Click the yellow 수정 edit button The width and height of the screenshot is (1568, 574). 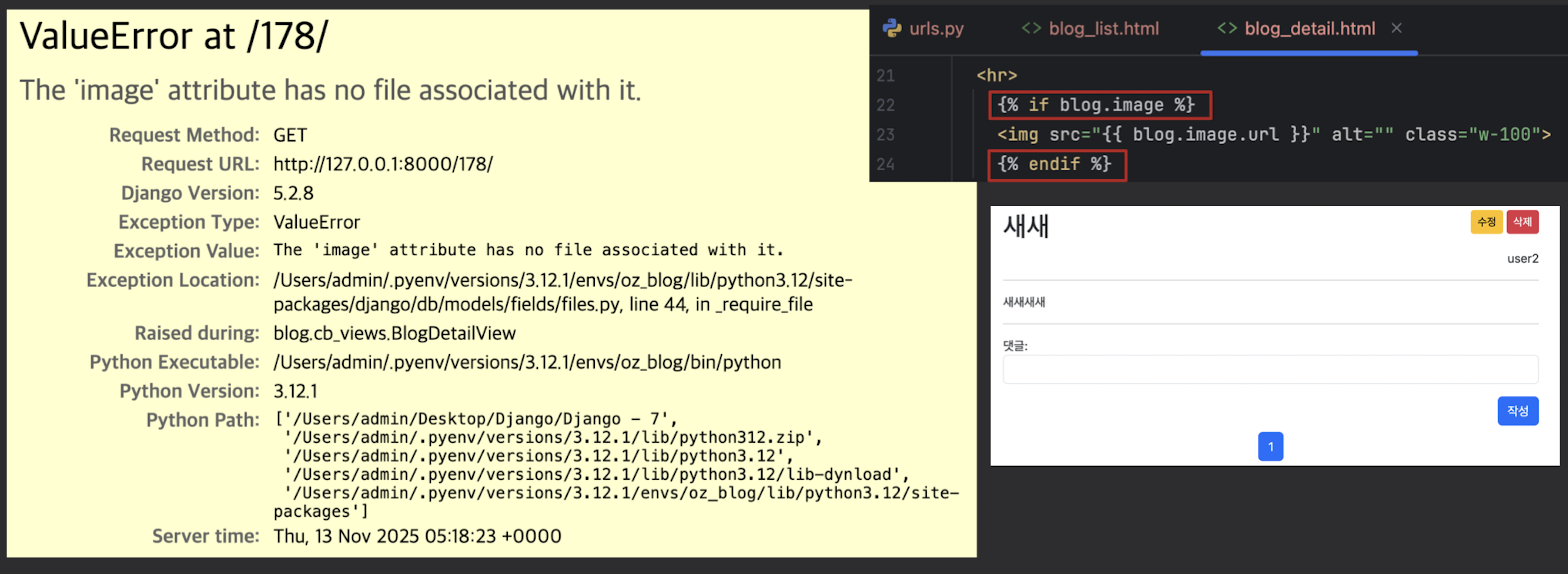click(1486, 222)
